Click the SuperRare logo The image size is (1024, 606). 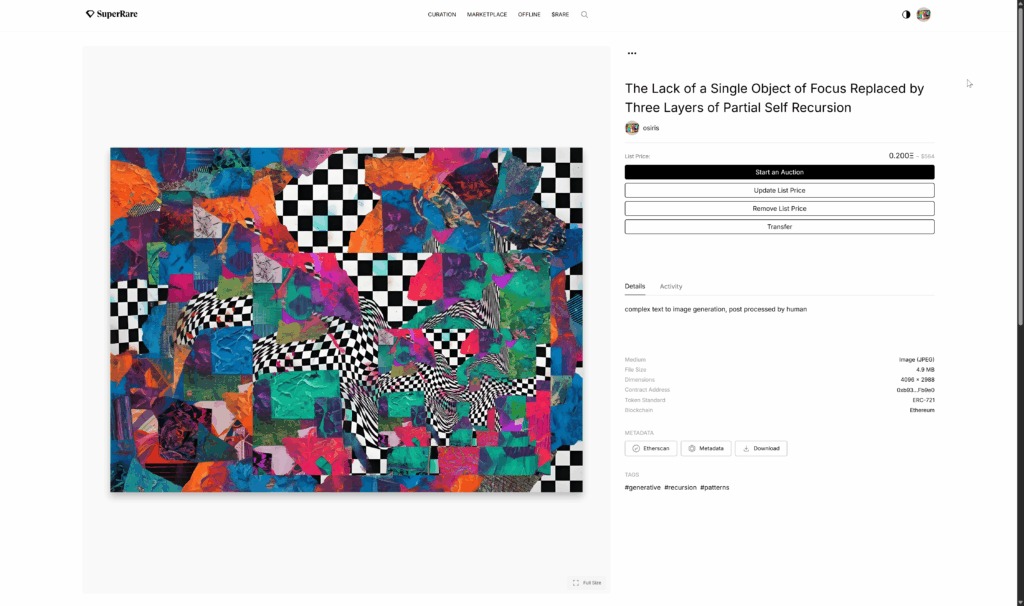[112, 14]
